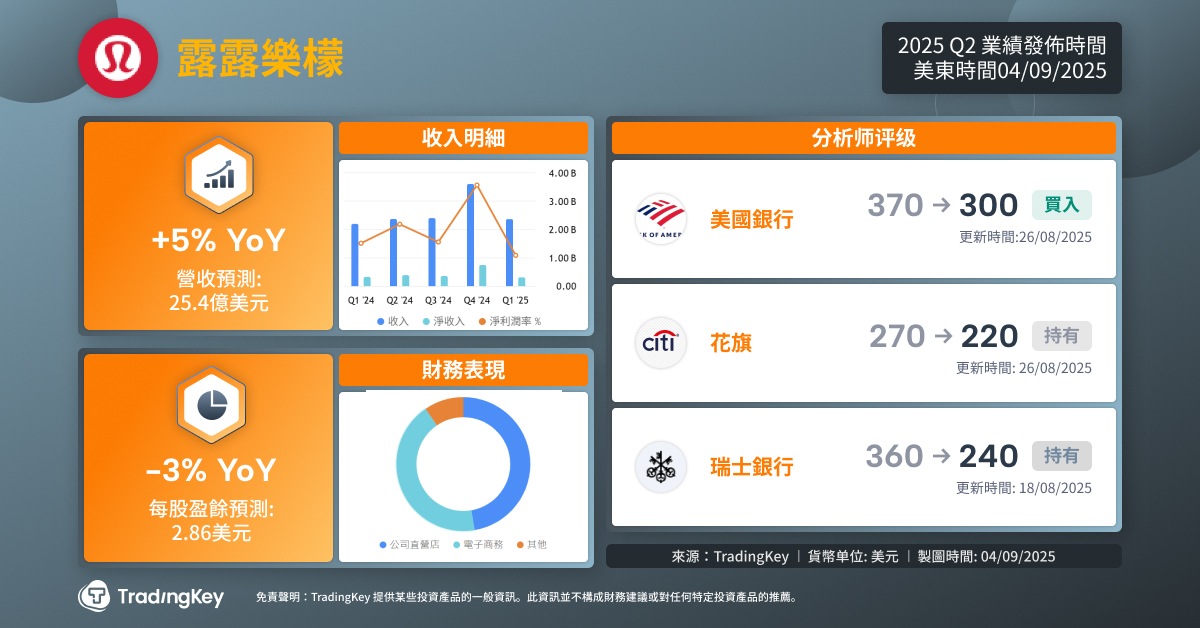Click the 持有 badge in the 花旗 row
Image resolution: width=1200 pixels, height=628 pixels.
click(x=1061, y=336)
